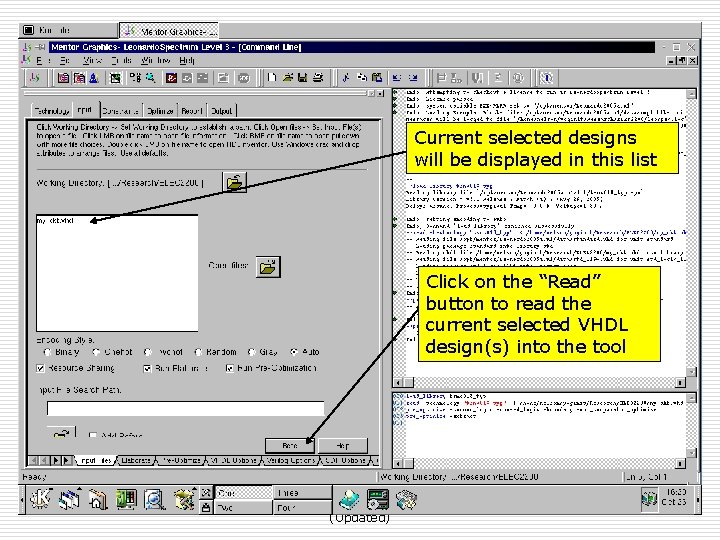This screenshot has width=720, height=540.
Task: Click the first left arrow in the bottom tab scroller
Action: click(34, 460)
